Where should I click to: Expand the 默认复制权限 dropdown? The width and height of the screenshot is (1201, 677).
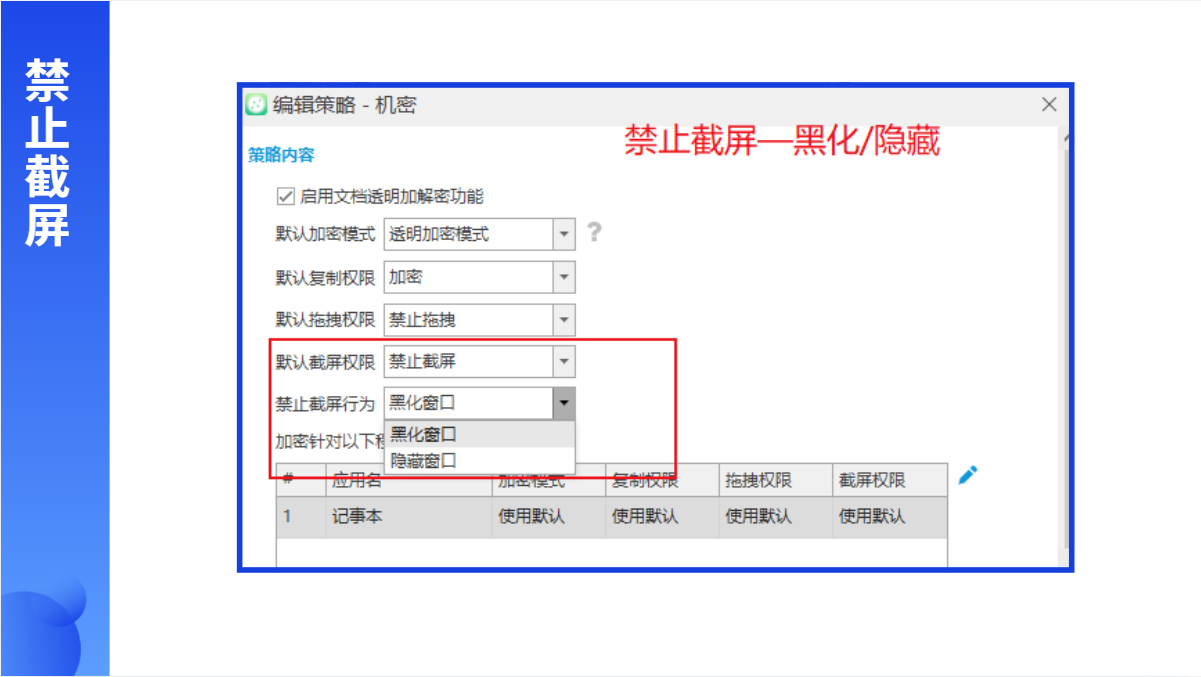click(x=564, y=277)
